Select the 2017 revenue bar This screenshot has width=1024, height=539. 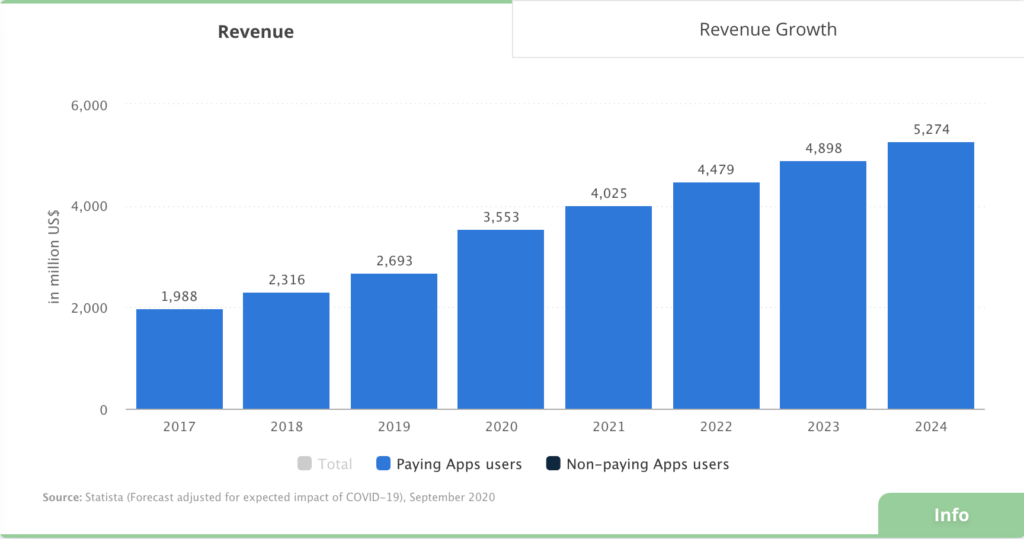(179, 359)
